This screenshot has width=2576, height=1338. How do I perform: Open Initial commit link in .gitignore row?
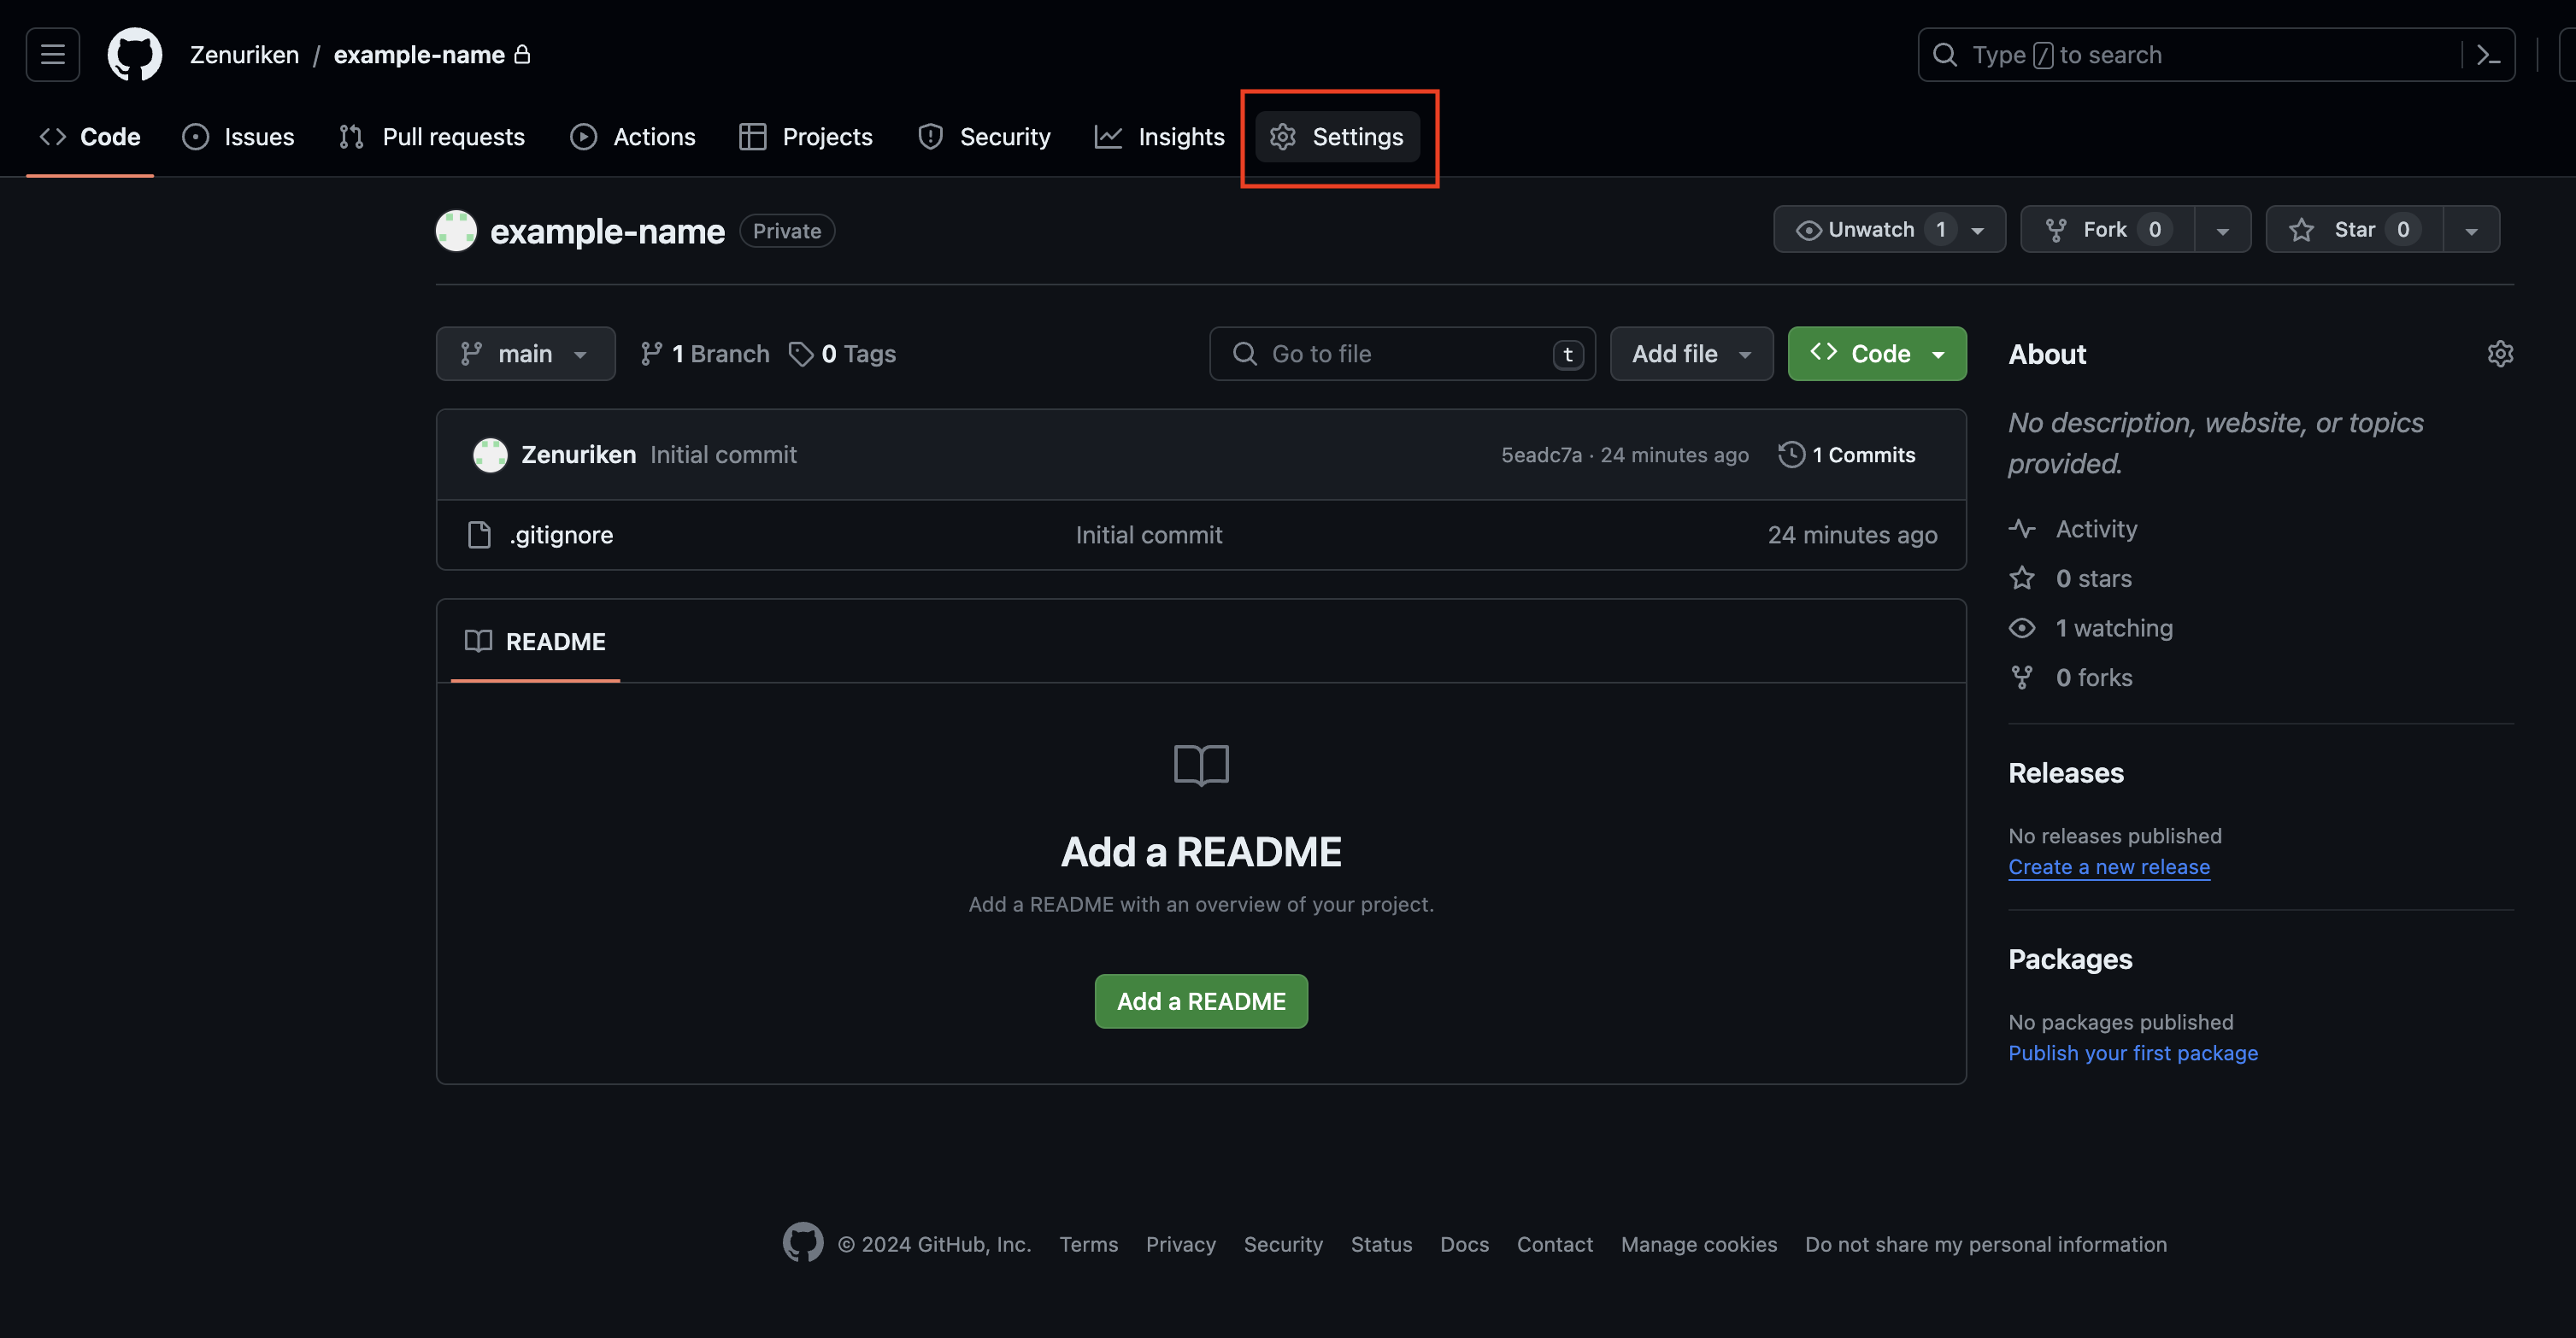pyautogui.click(x=1148, y=535)
